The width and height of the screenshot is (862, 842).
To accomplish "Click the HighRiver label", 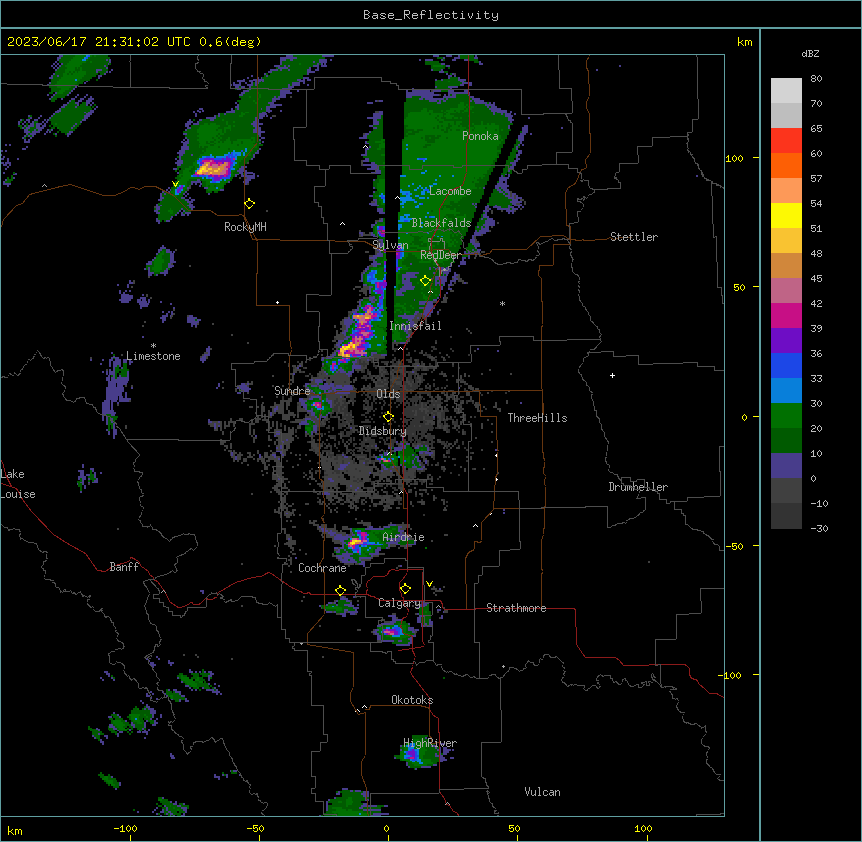I will click(430, 743).
